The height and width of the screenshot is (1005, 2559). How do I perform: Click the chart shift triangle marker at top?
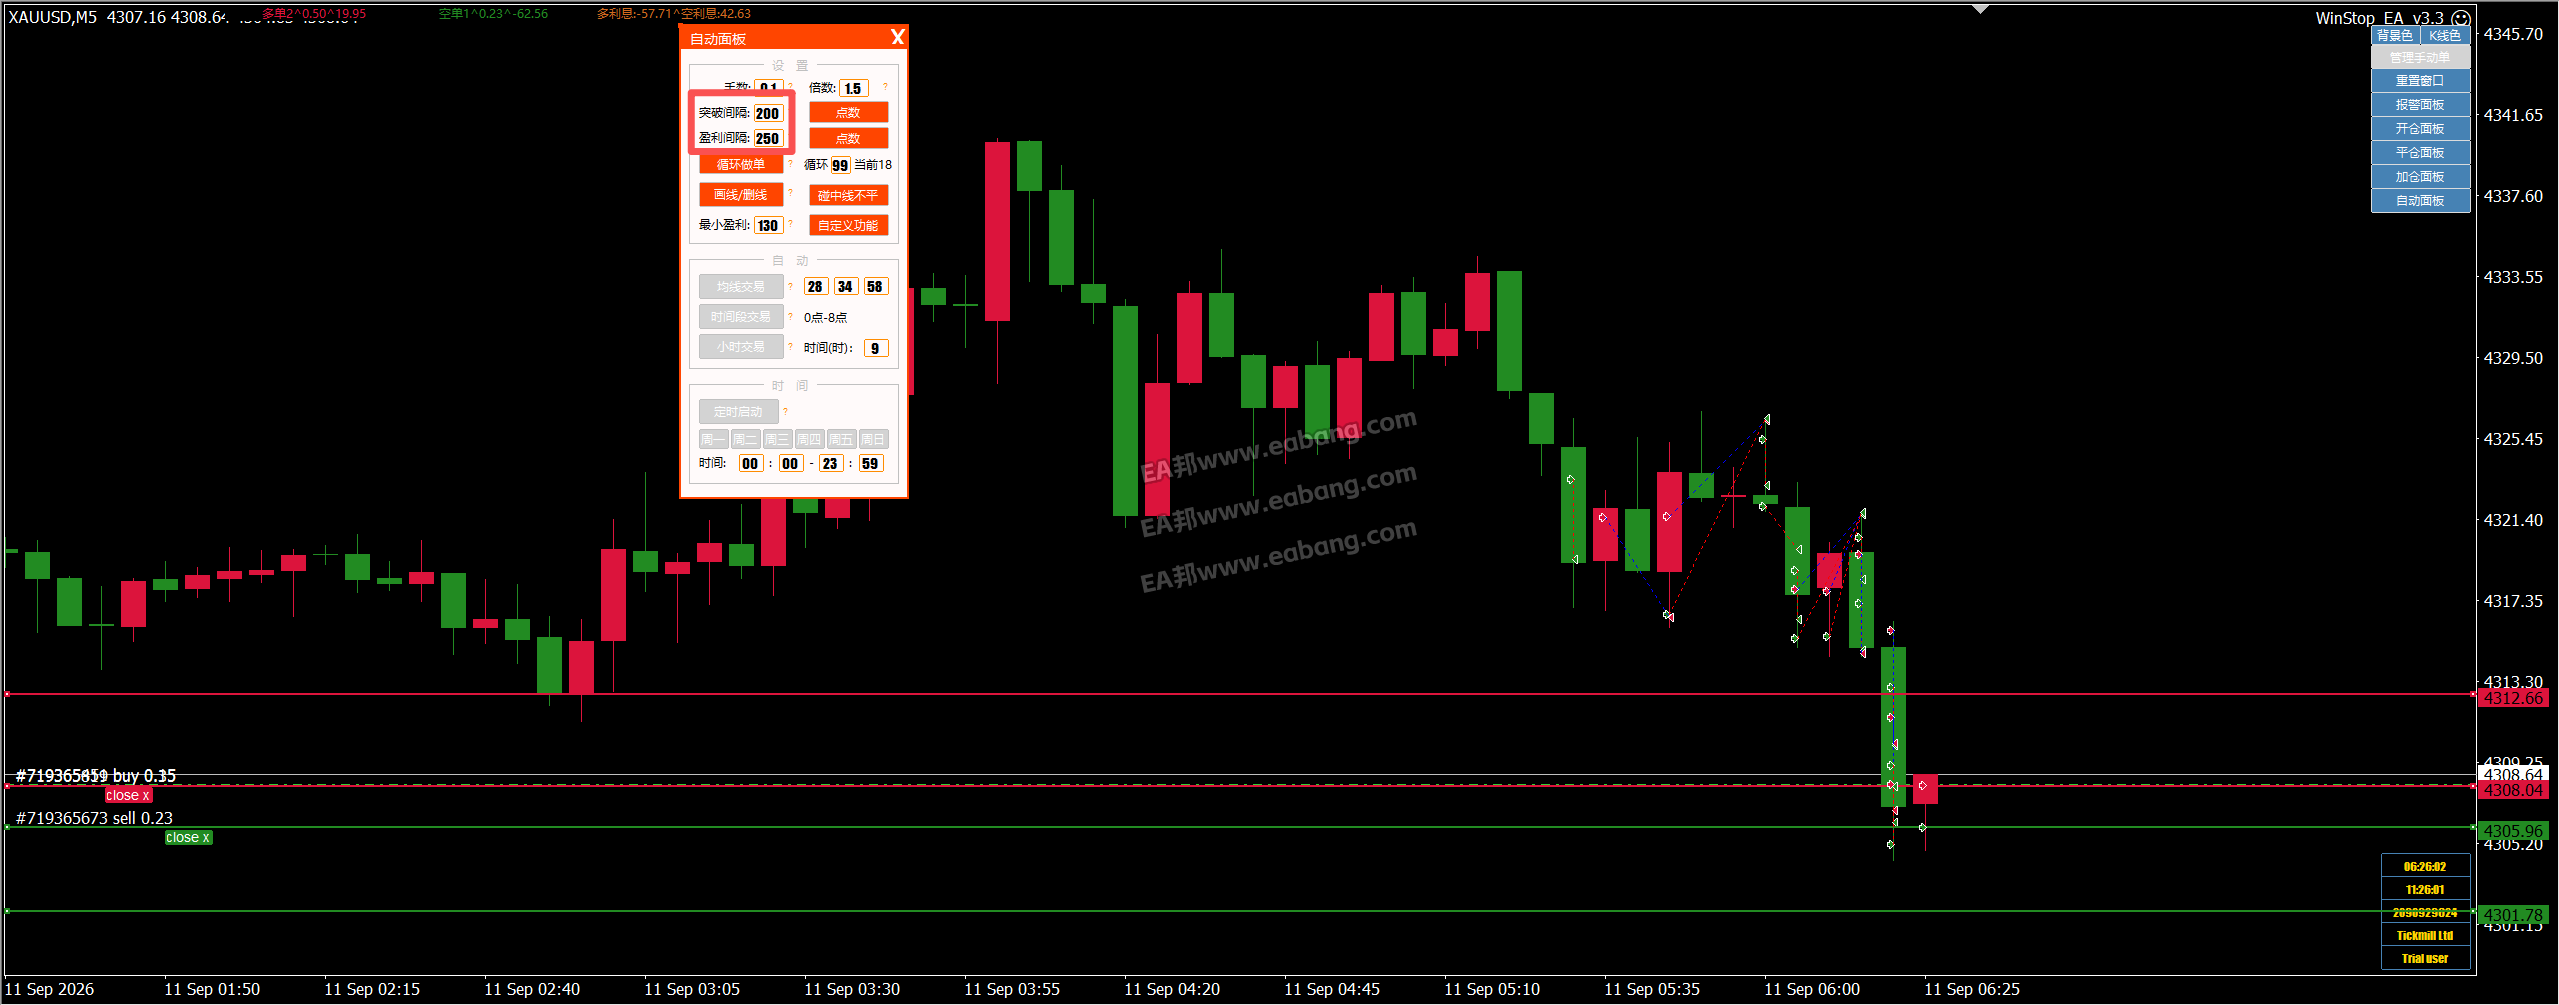1981,9
